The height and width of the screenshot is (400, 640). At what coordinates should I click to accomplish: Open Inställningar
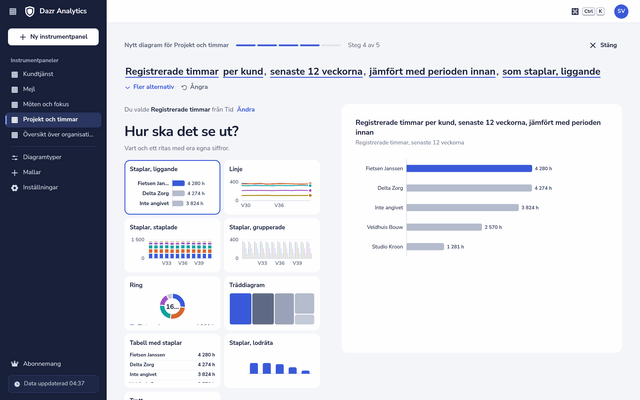click(x=53, y=188)
